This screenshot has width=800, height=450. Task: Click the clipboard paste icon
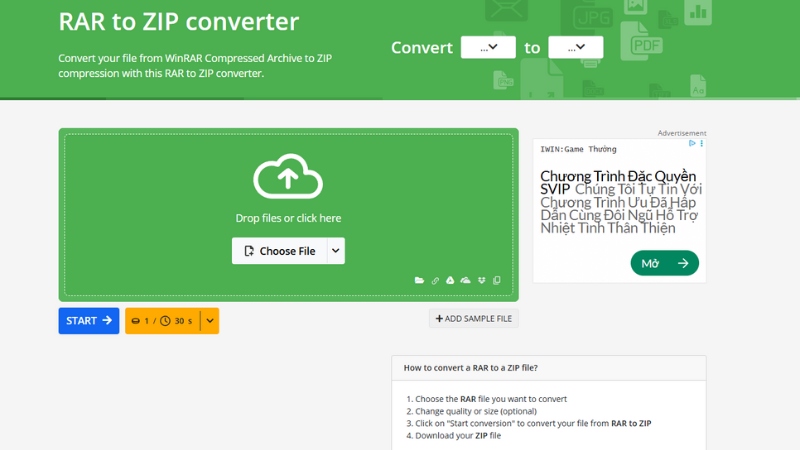[x=496, y=281]
